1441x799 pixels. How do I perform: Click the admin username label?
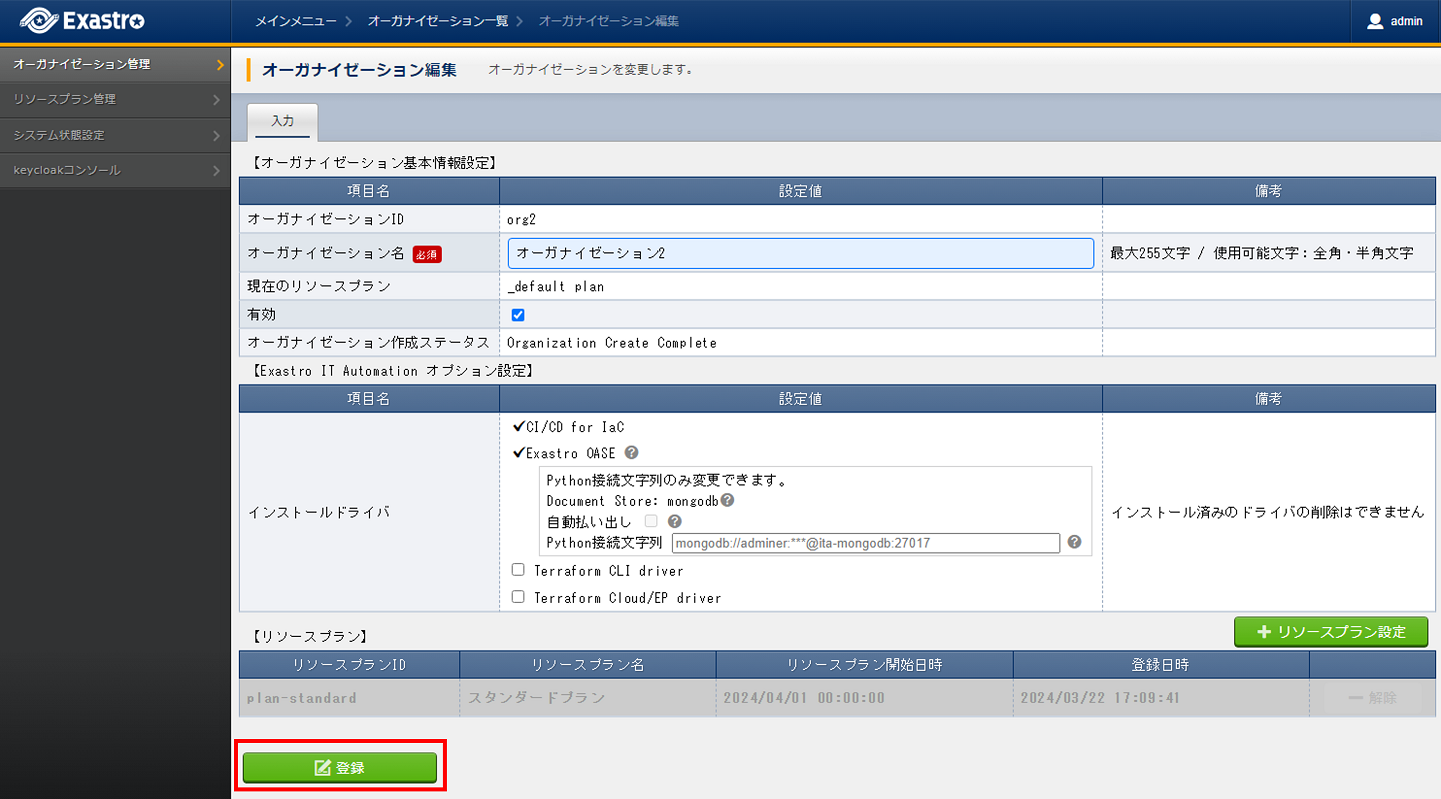pyautogui.click(x=1406, y=21)
